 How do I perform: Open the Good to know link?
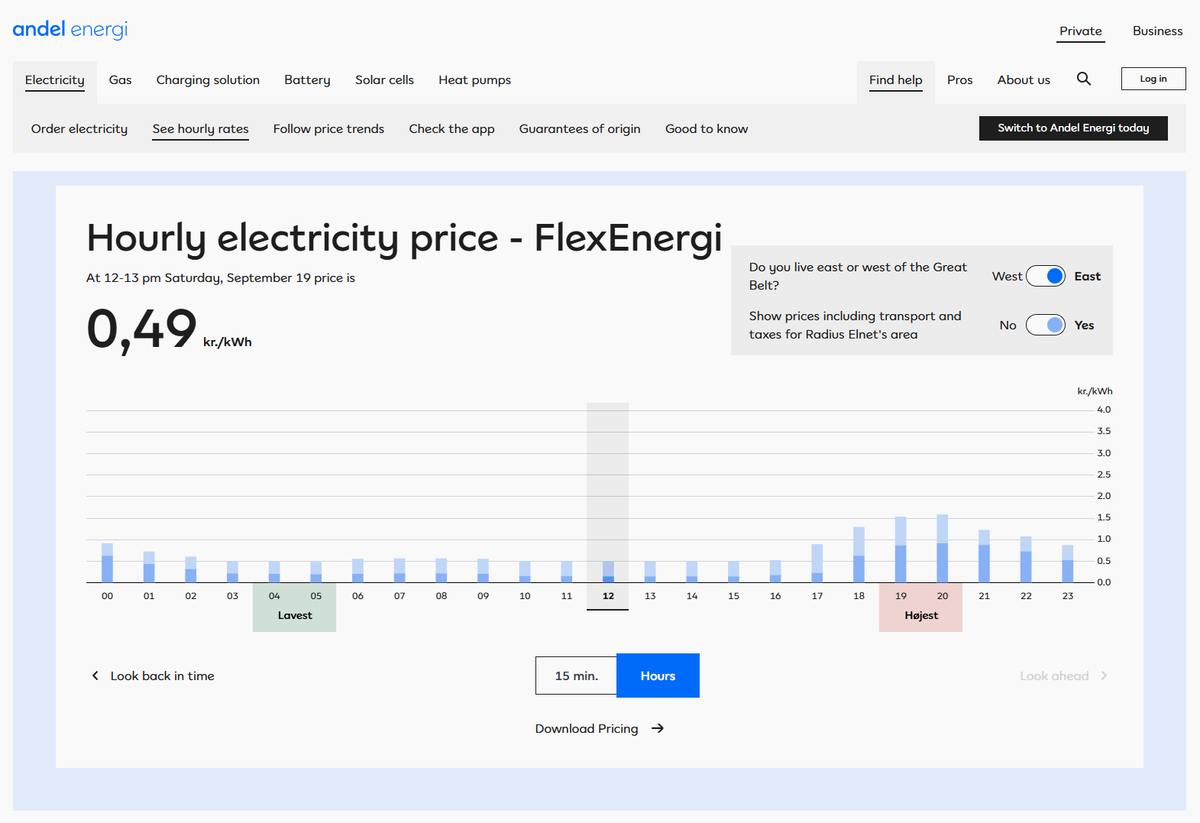coord(707,129)
